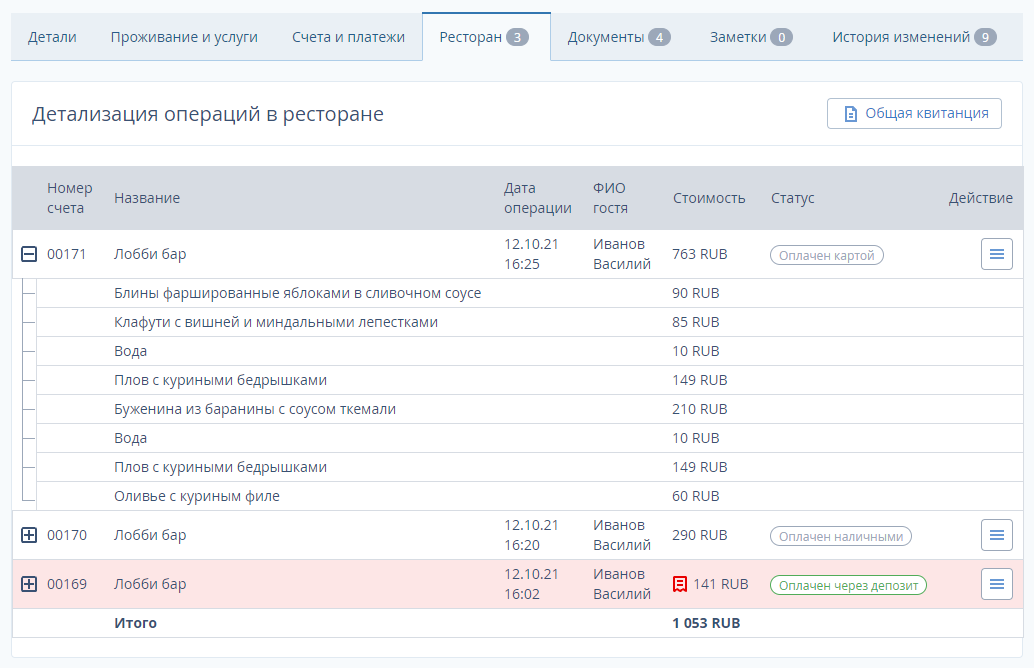
Task: Click date 12.10.21 16:02
Action: click(x=532, y=584)
